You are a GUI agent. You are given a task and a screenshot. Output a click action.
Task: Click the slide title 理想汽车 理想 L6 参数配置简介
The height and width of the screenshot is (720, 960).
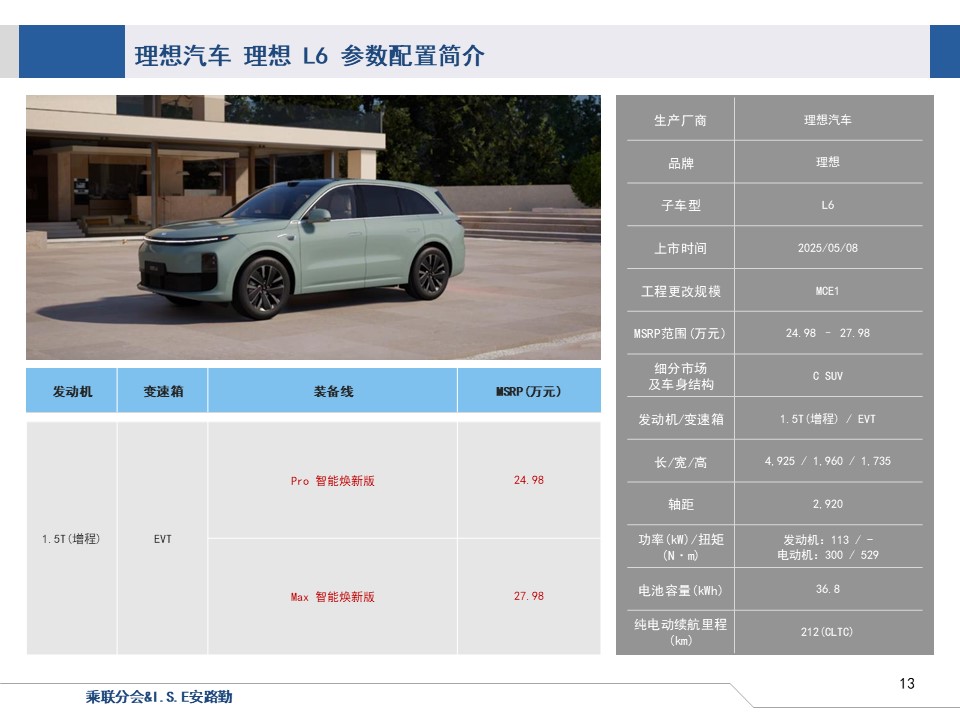(309, 56)
